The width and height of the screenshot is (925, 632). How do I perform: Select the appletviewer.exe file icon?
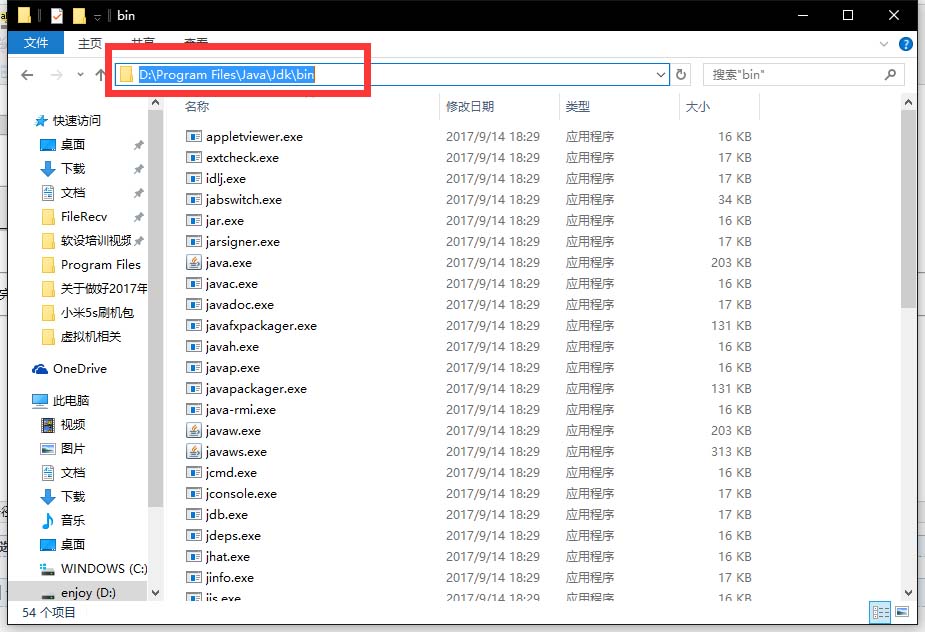click(x=193, y=137)
